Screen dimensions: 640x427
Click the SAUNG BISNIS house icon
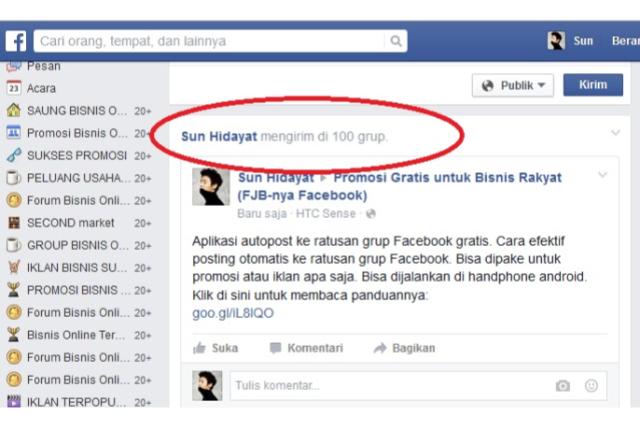coord(13,110)
